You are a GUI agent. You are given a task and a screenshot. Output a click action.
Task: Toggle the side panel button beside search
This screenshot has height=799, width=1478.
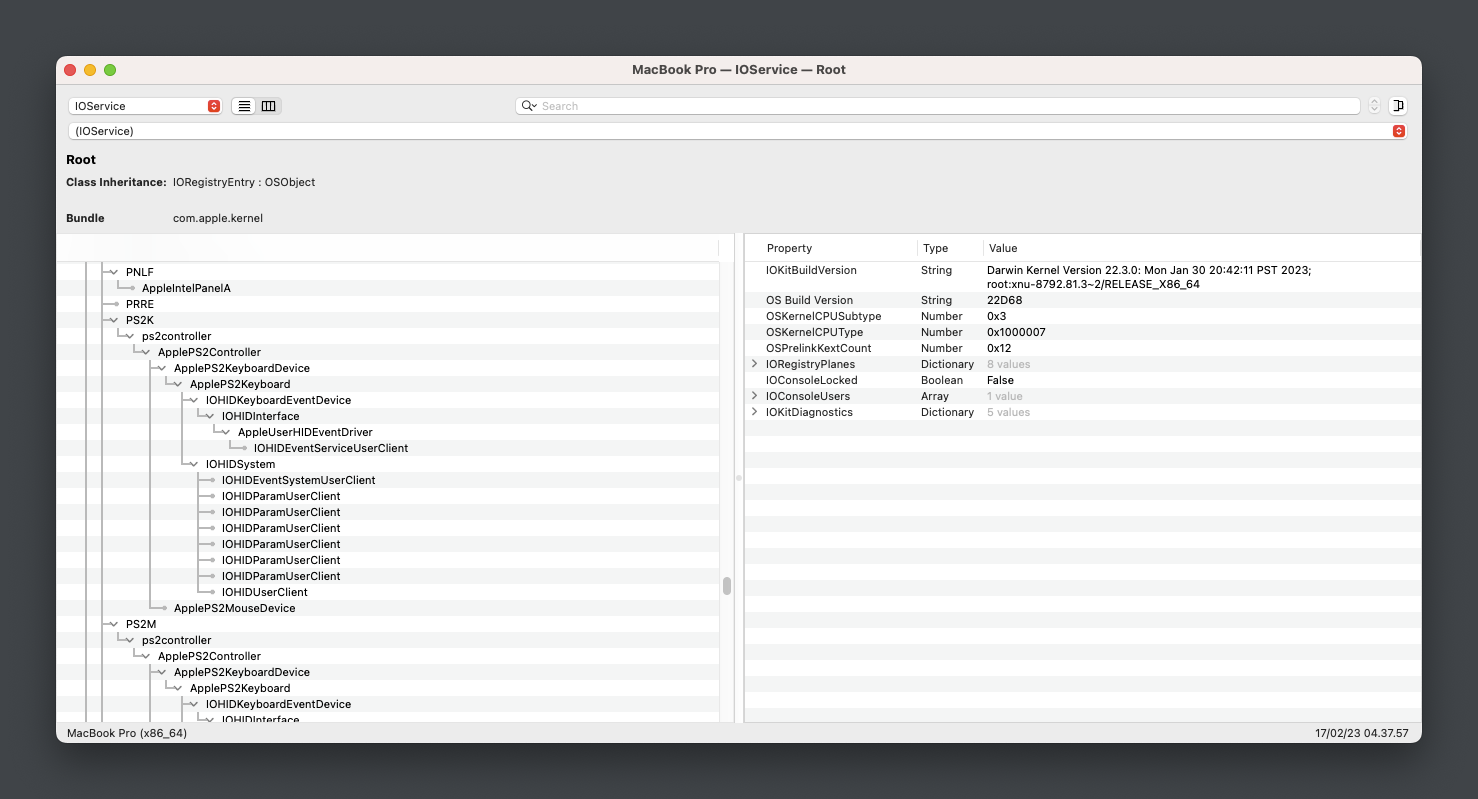[x=1397, y=106]
